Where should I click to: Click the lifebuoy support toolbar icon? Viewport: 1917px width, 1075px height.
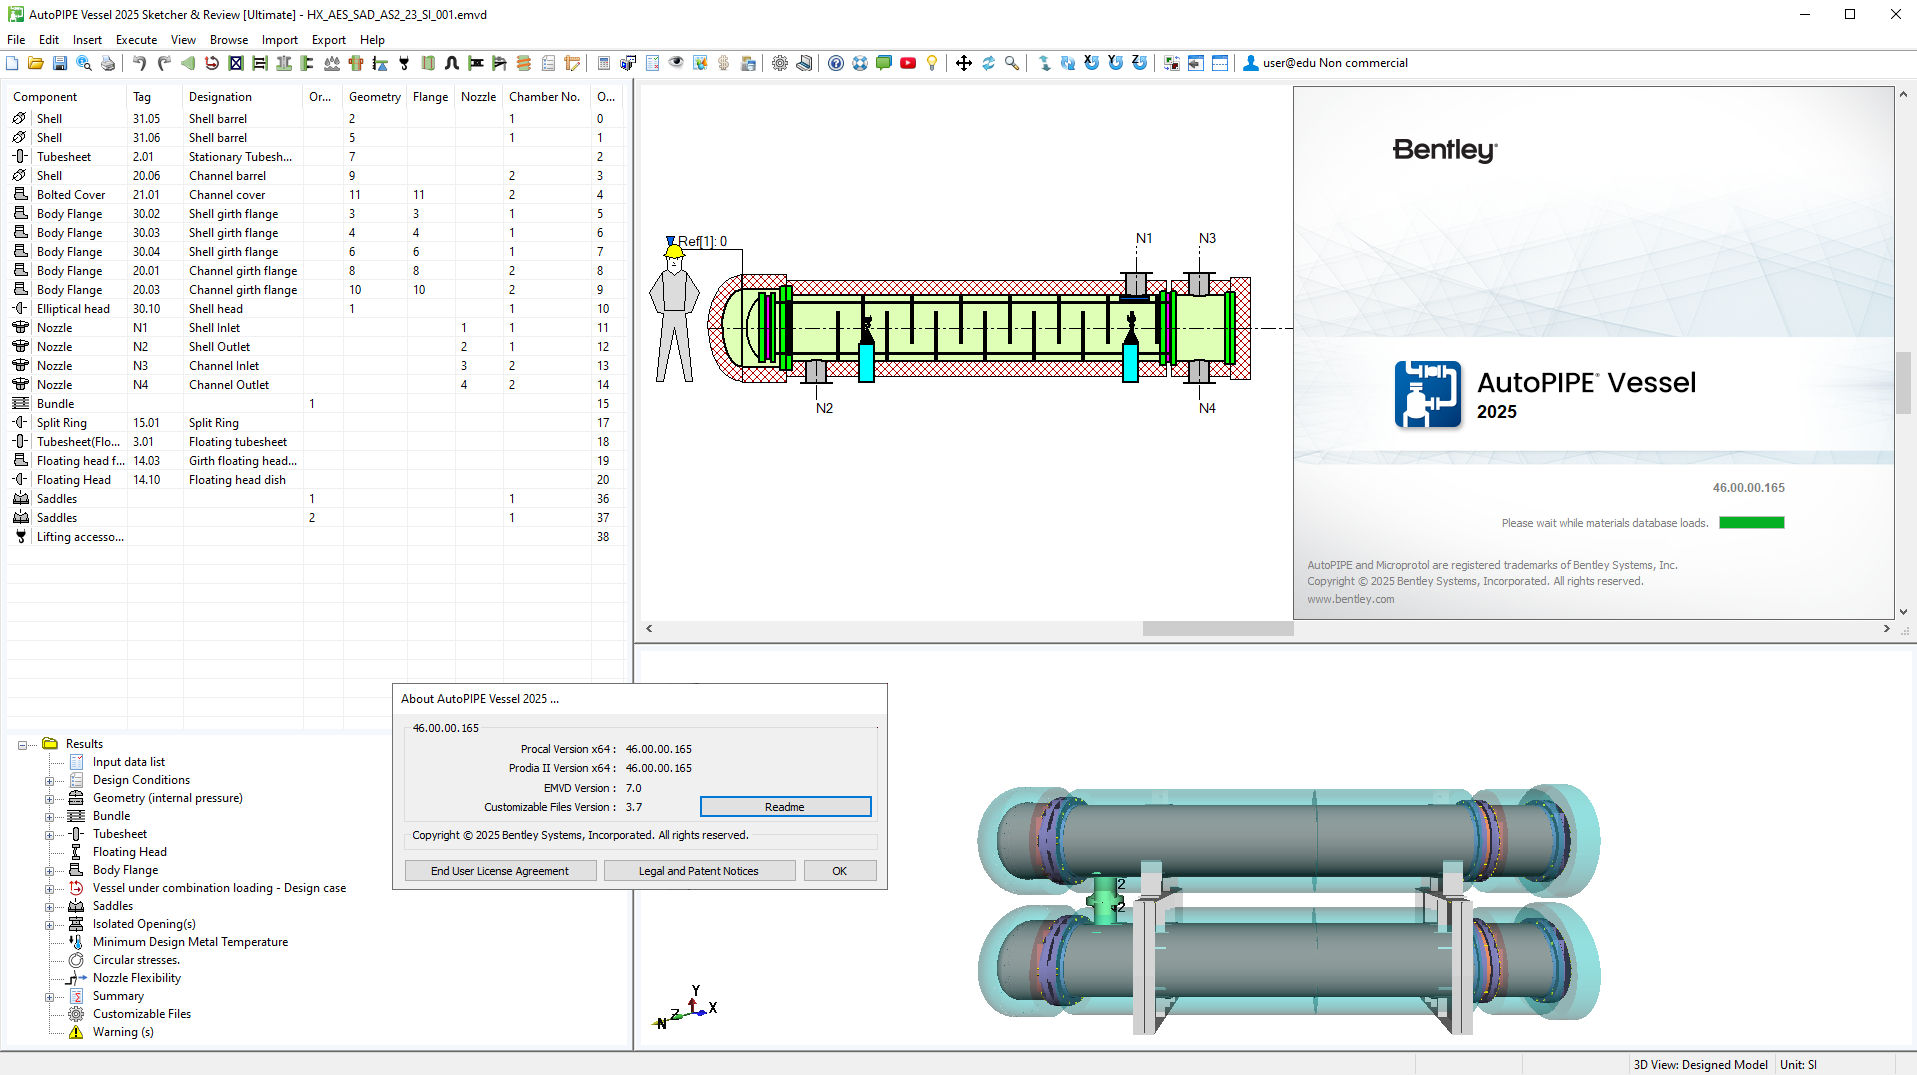point(860,63)
